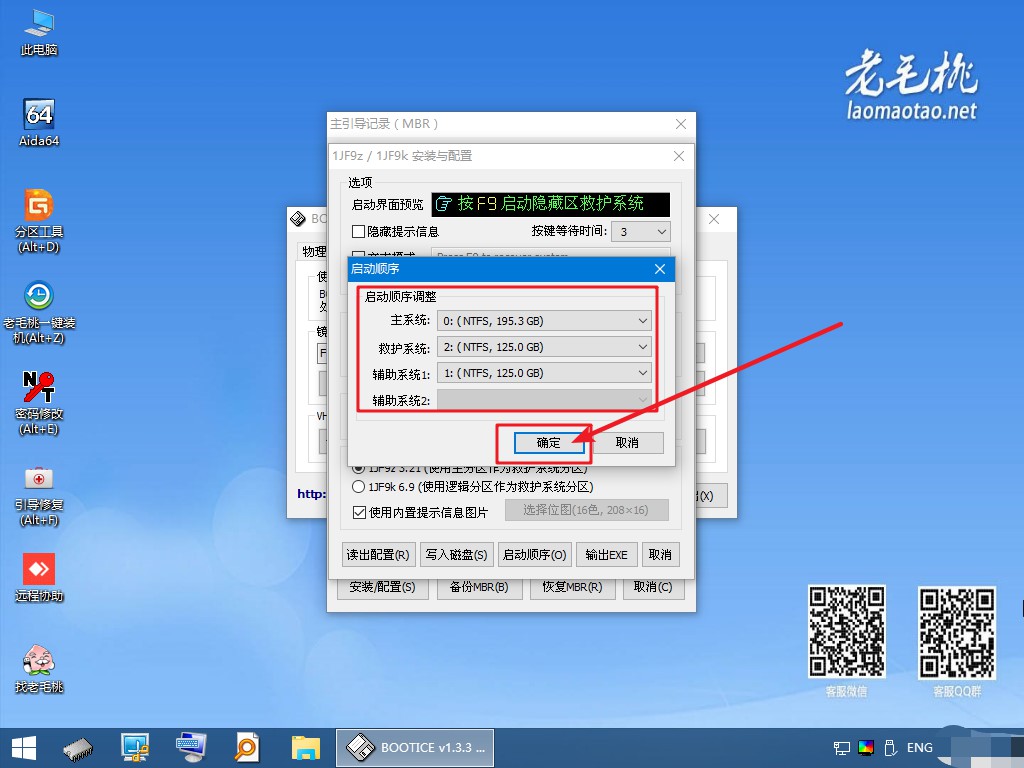This screenshot has height=768, width=1024.
Task: Click the 备份MBR(B) button
Action: 479,588
